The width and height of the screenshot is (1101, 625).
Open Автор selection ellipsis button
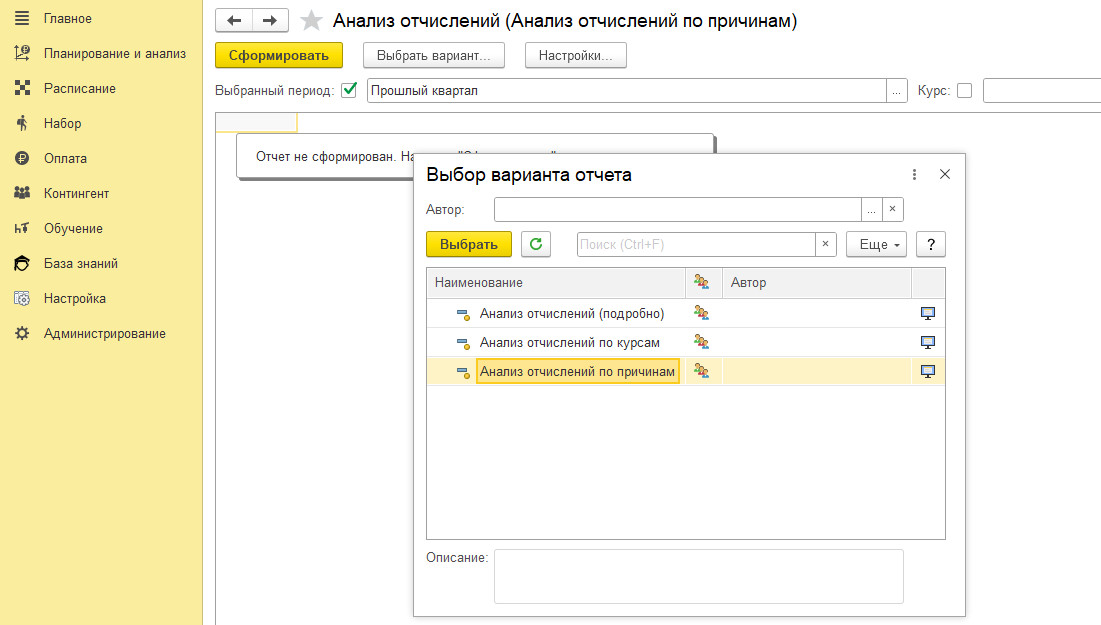(x=872, y=209)
